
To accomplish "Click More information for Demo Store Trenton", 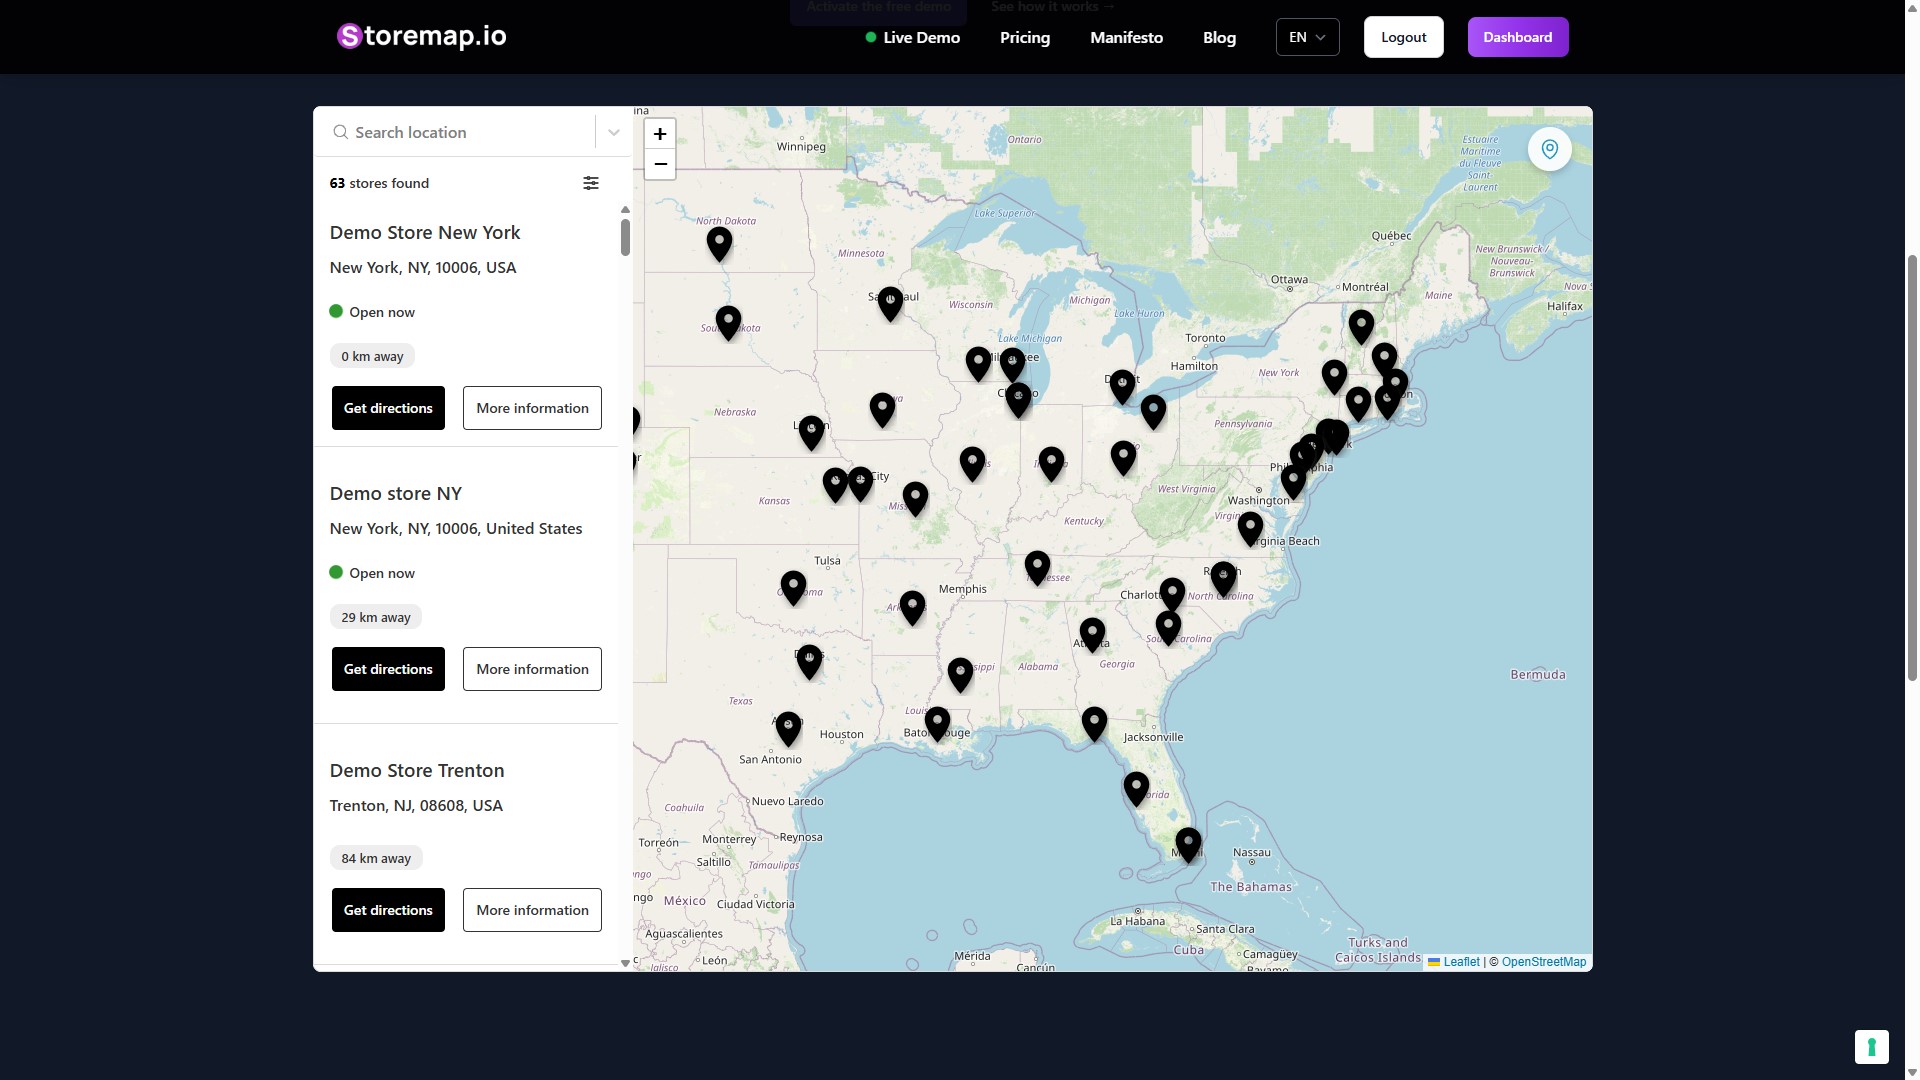I will (x=532, y=910).
